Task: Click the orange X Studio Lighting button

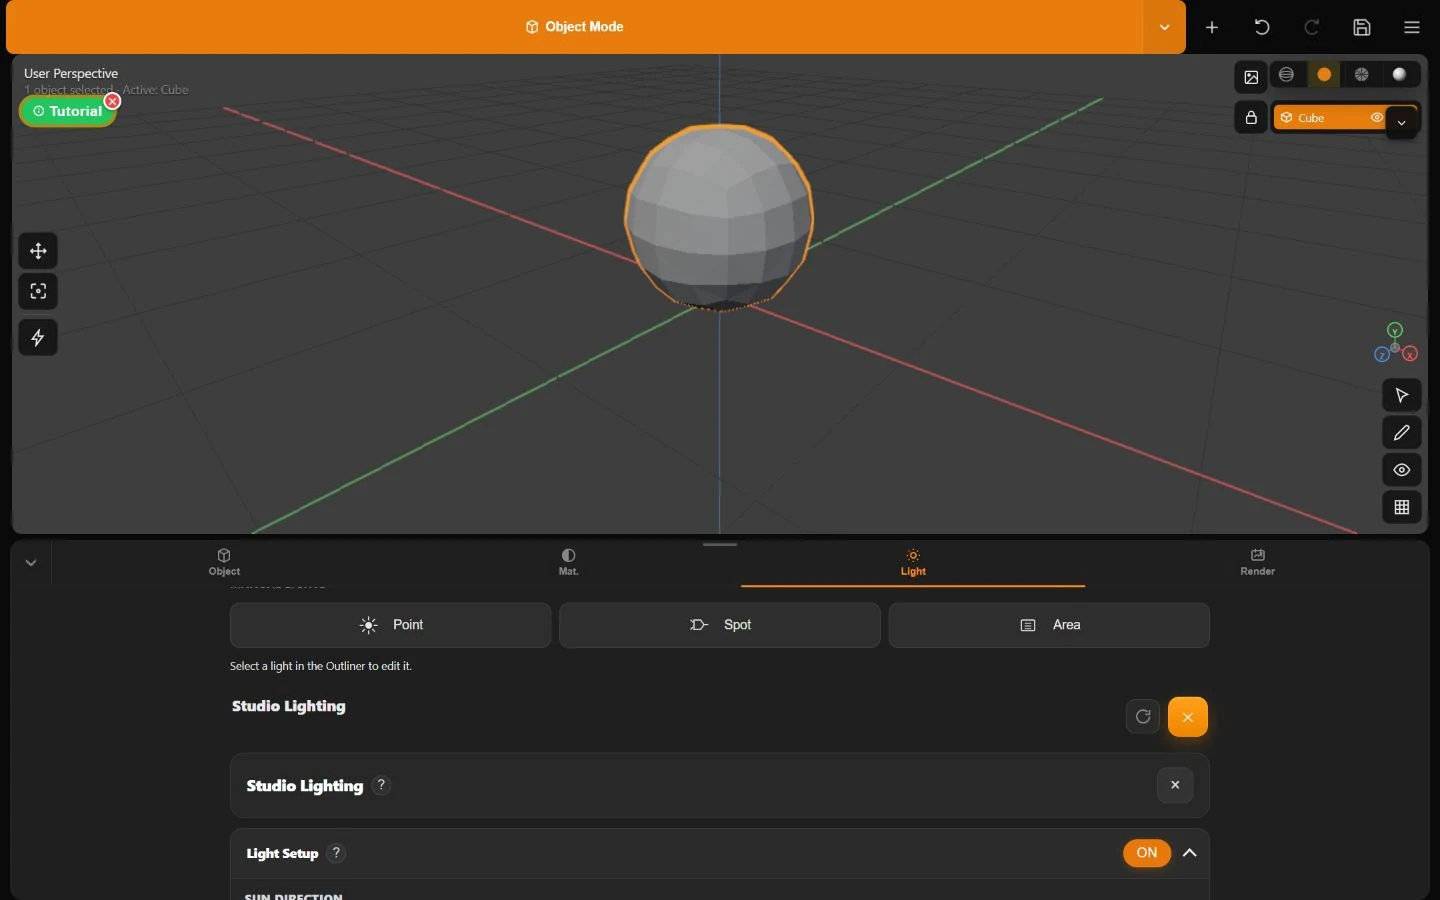Action: [1188, 717]
